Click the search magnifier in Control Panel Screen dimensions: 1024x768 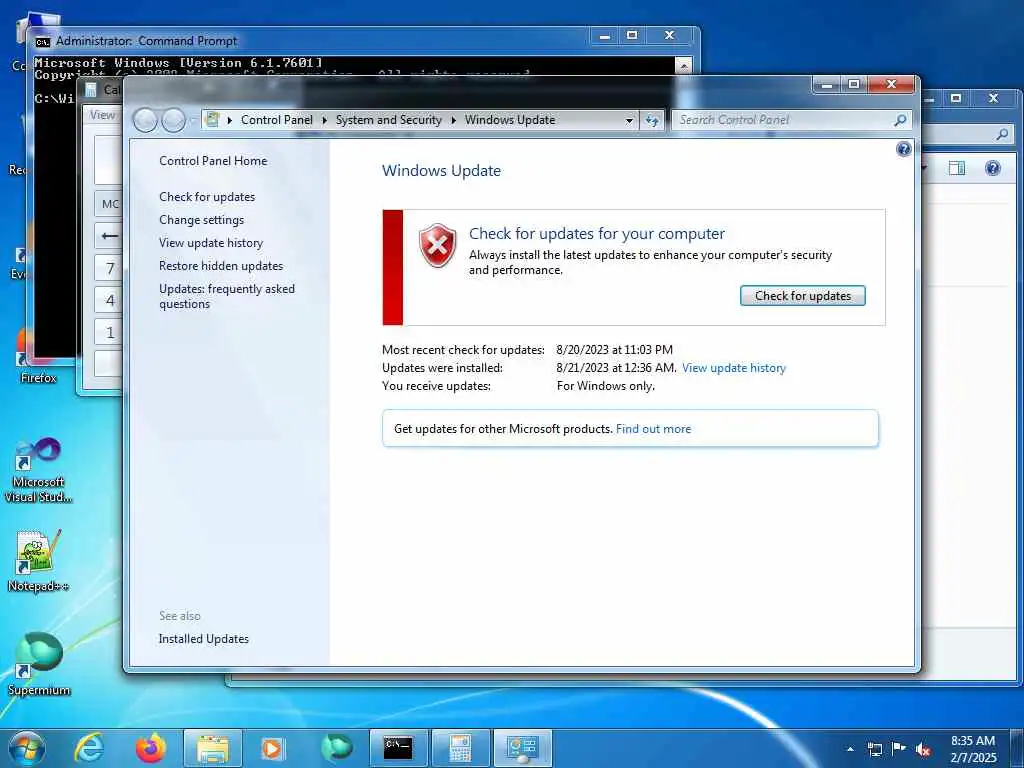900,120
